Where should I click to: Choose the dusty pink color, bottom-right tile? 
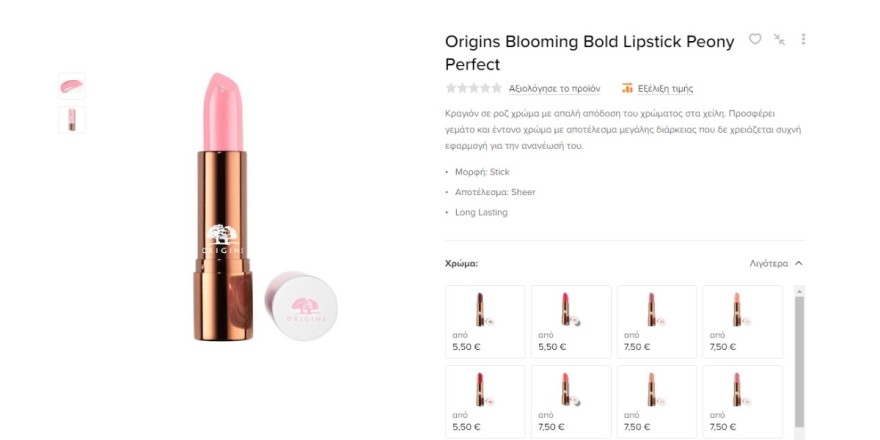point(742,401)
